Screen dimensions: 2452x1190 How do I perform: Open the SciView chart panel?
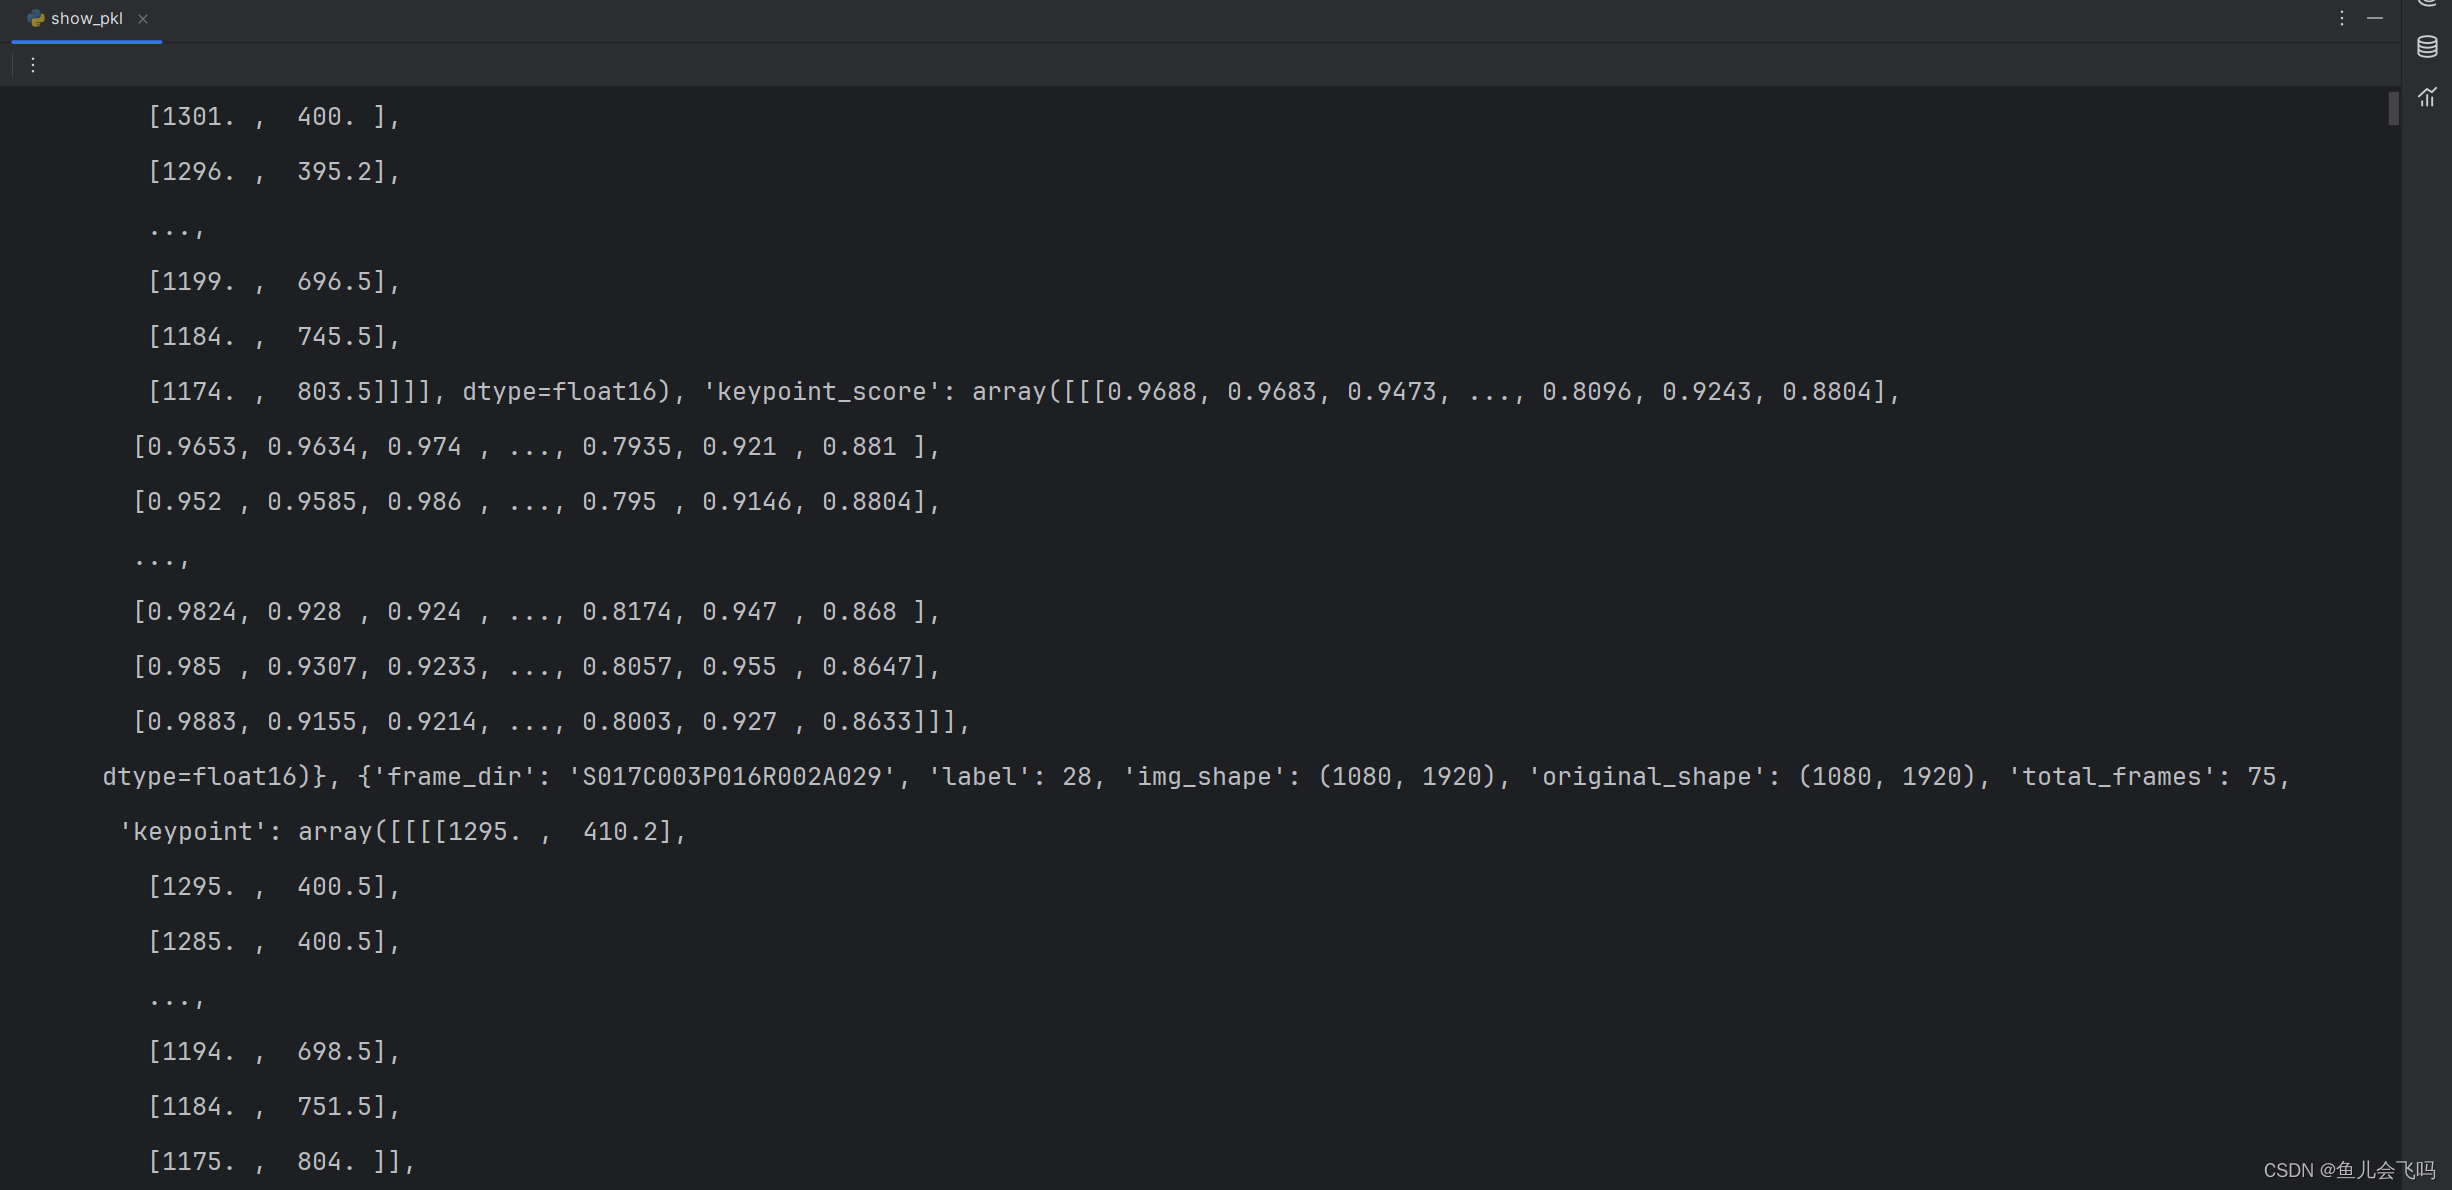(x=2427, y=97)
